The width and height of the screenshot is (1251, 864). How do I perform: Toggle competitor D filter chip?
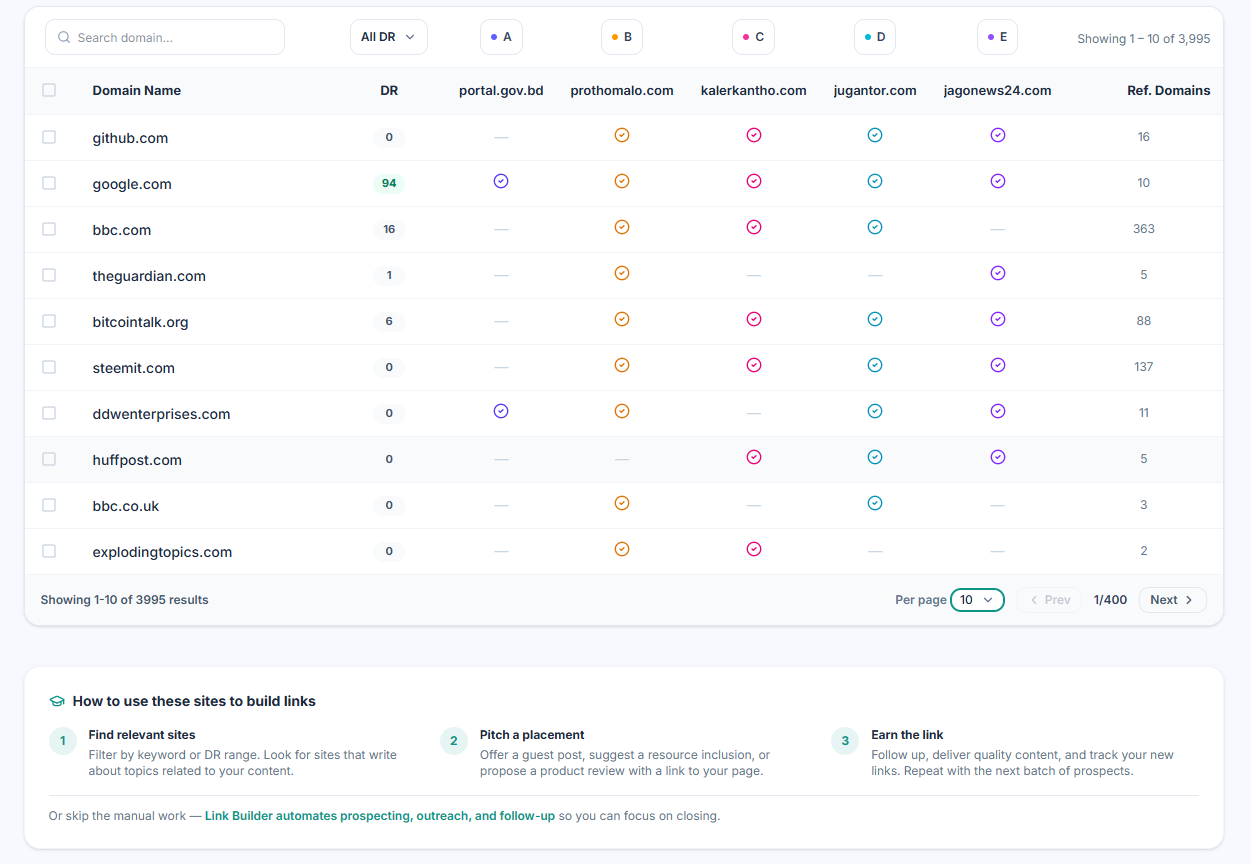[875, 37]
